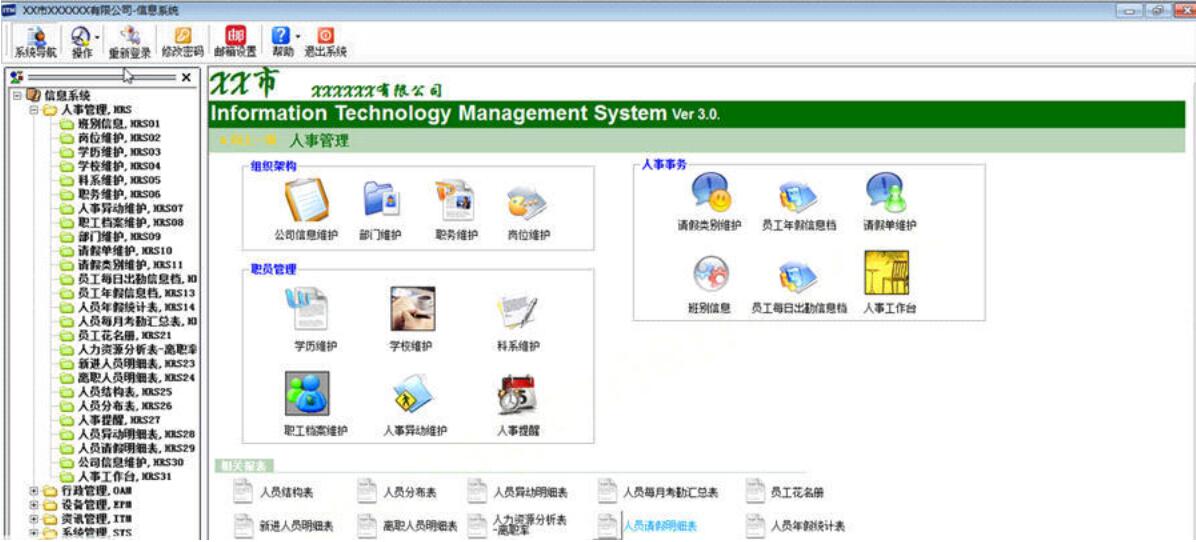Open the 请假类别维护 icon in 人事事务
The height and width of the screenshot is (542, 1196).
[x=711, y=192]
